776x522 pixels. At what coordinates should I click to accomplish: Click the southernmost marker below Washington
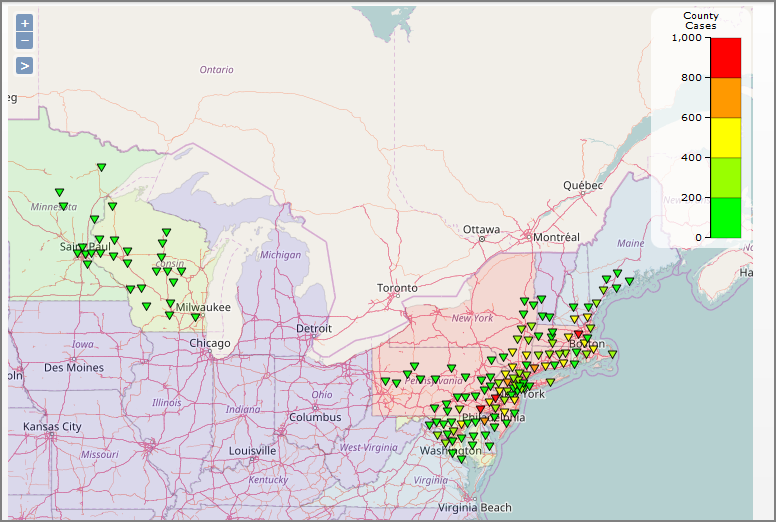tap(461, 458)
